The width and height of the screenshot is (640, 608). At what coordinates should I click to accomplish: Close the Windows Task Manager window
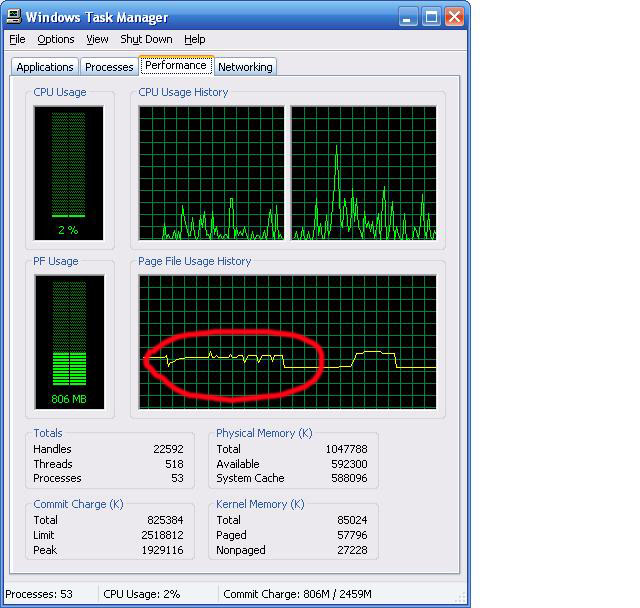(x=454, y=17)
